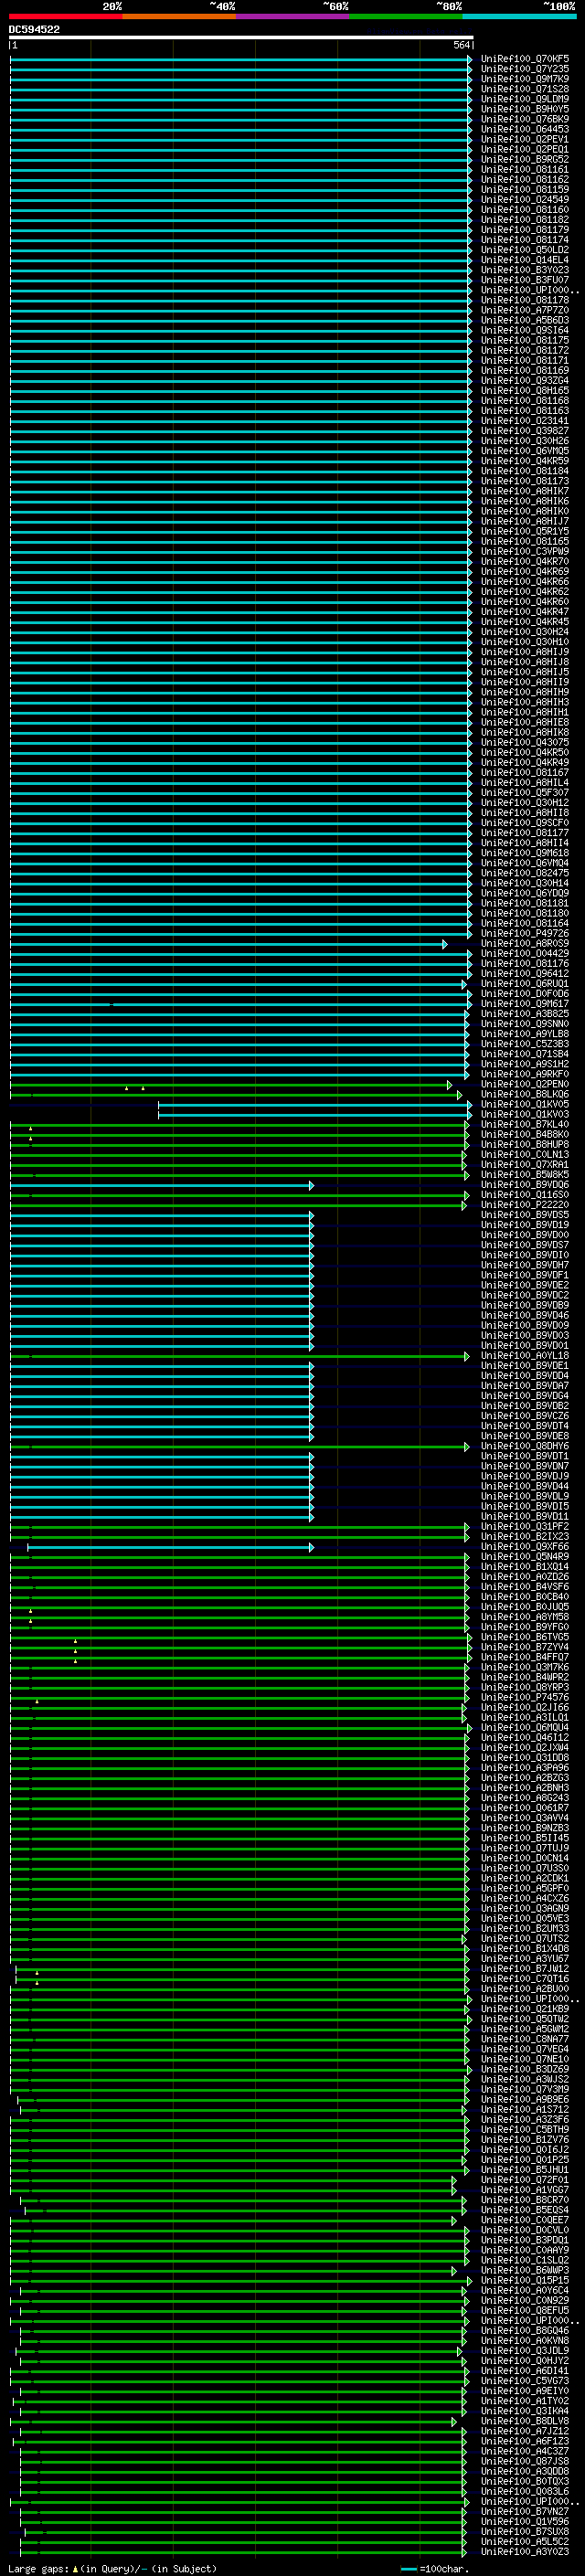The height and width of the screenshot is (2576, 585).
Task: Select hit label UniRef100_Q9M617
Action: tap(525, 1003)
